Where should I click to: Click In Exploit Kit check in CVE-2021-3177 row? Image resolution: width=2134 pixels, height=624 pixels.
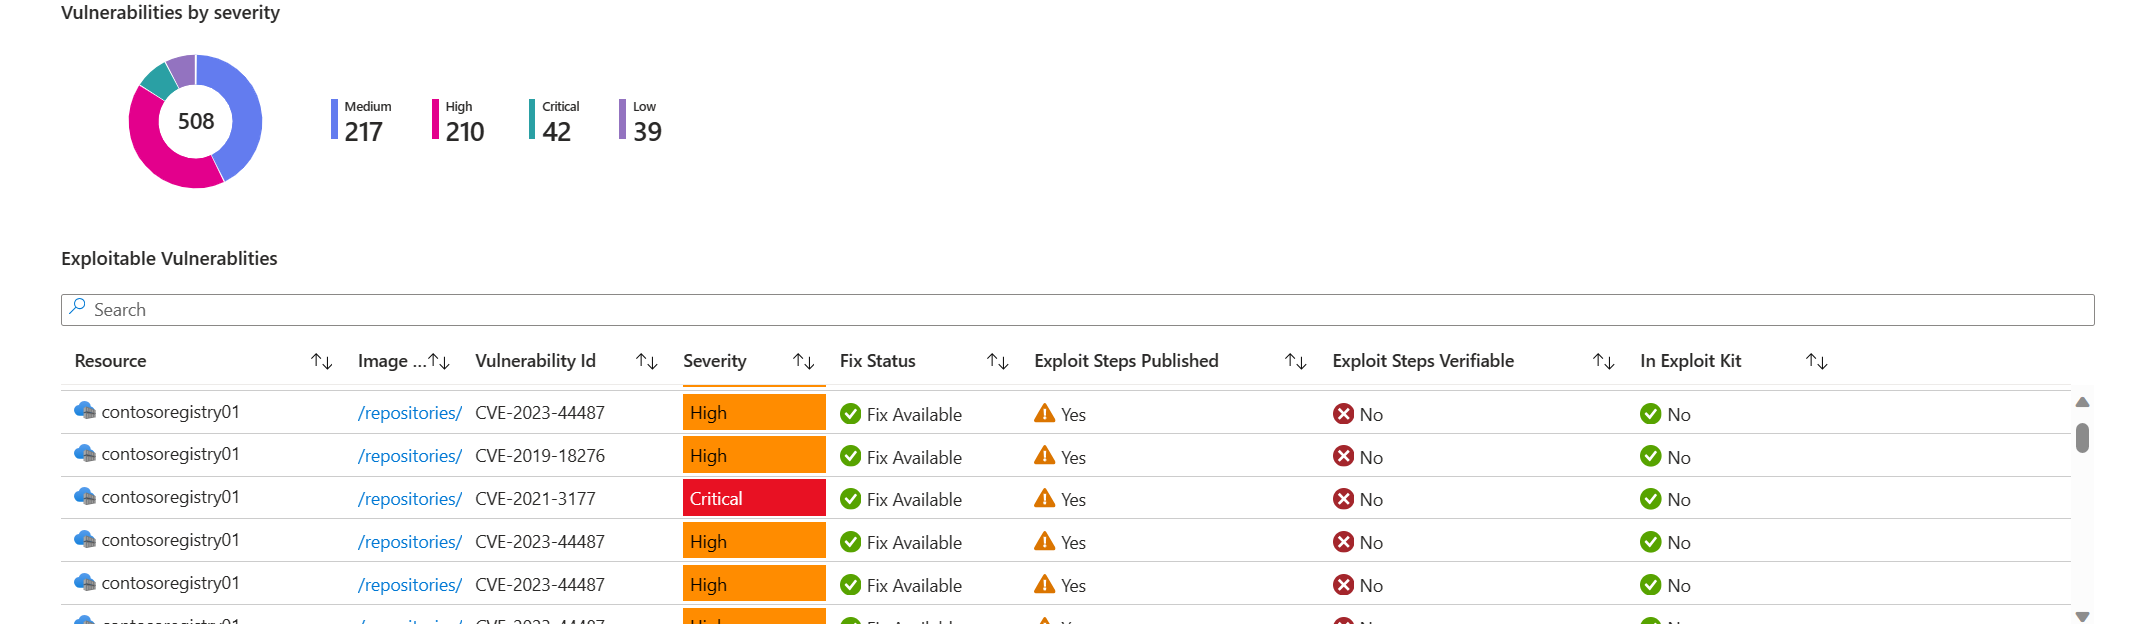[x=1651, y=499]
